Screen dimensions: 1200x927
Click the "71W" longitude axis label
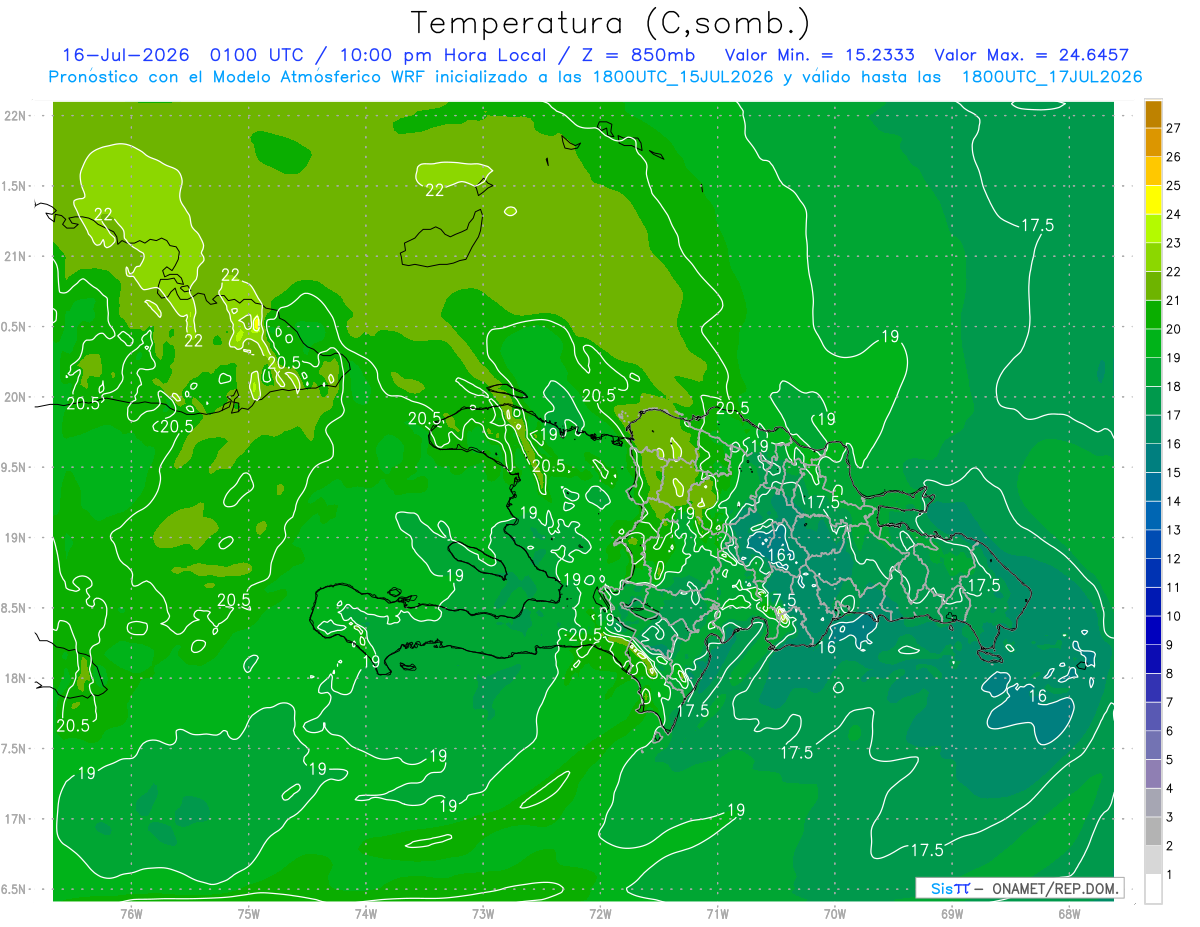(x=717, y=913)
